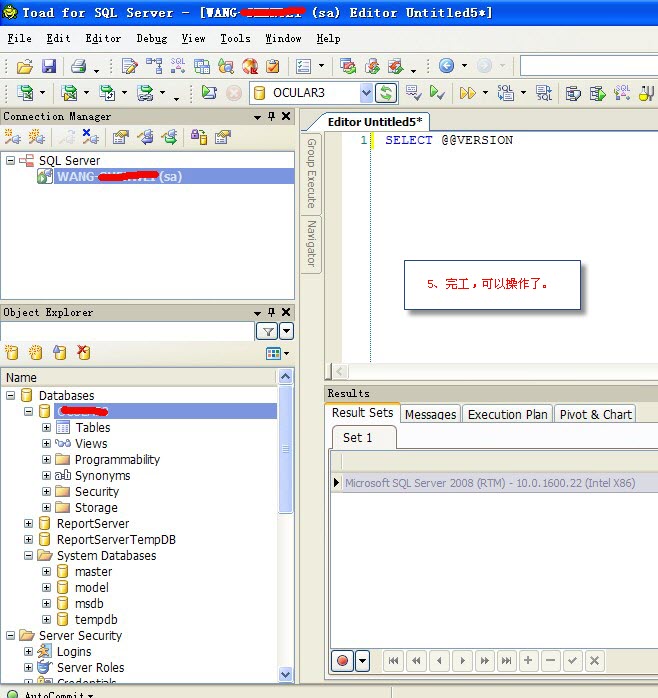Expand the Tables tree node
Screen dimensions: 658x698
[x=46, y=428]
